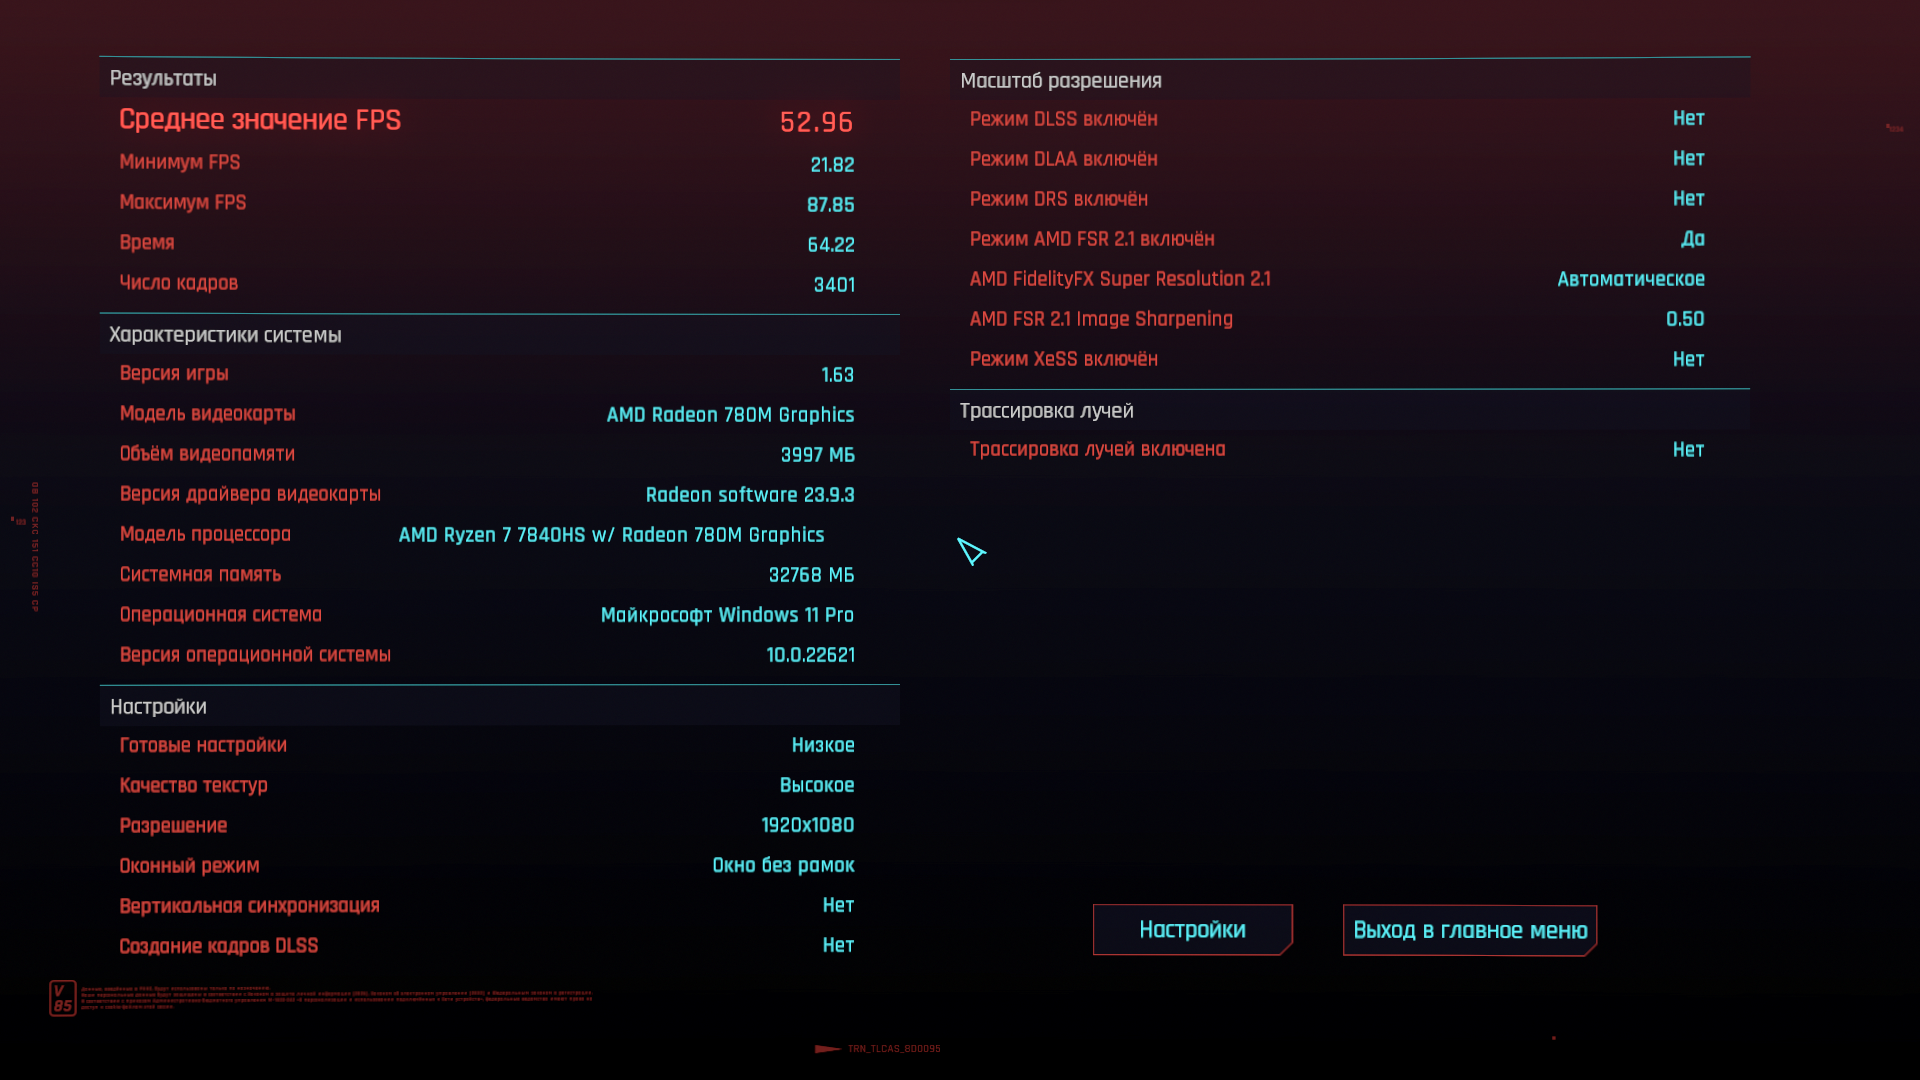Image resolution: width=1920 pixels, height=1080 pixels.
Task: Click the Создание кадров DLSS value Нет
Action: coord(838,945)
